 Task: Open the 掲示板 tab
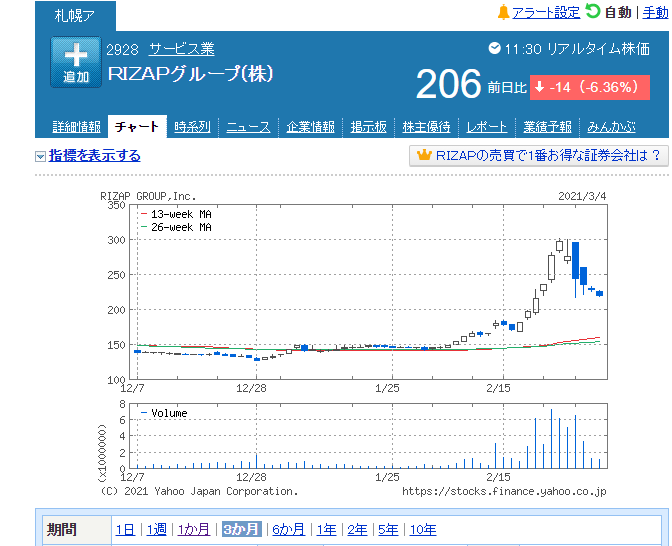point(369,127)
